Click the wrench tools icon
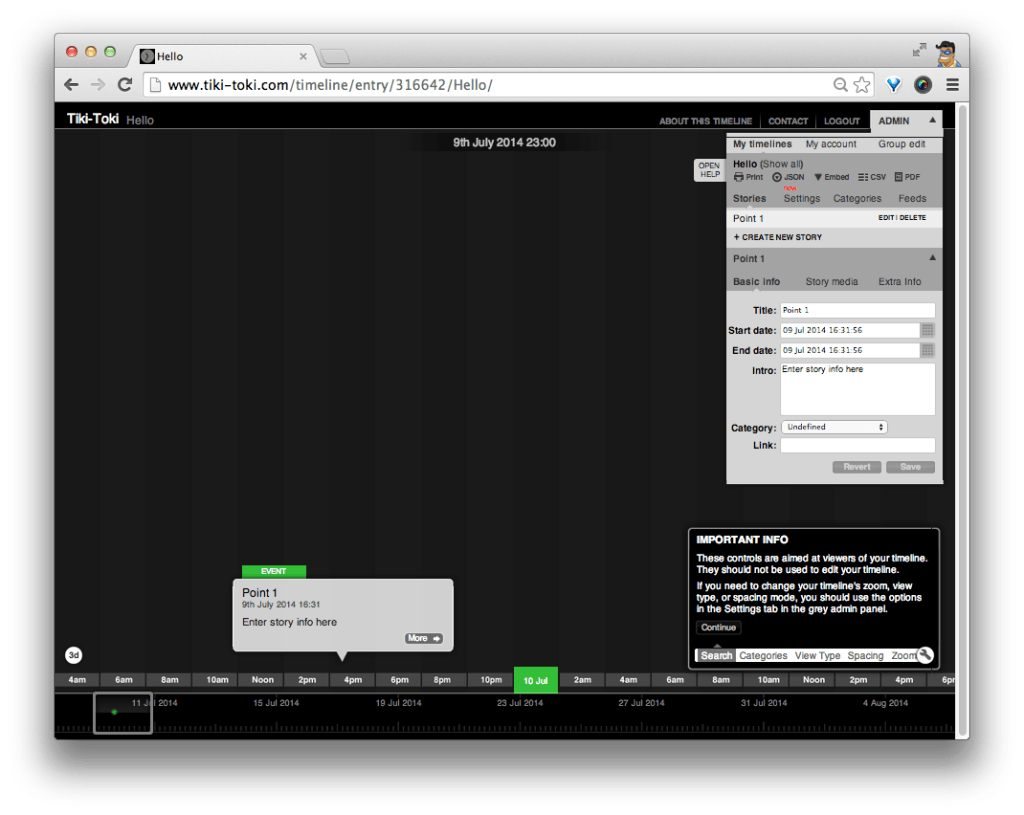Image resolution: width=1024 pixels, height=815 pixels. [x=925, y=655]
